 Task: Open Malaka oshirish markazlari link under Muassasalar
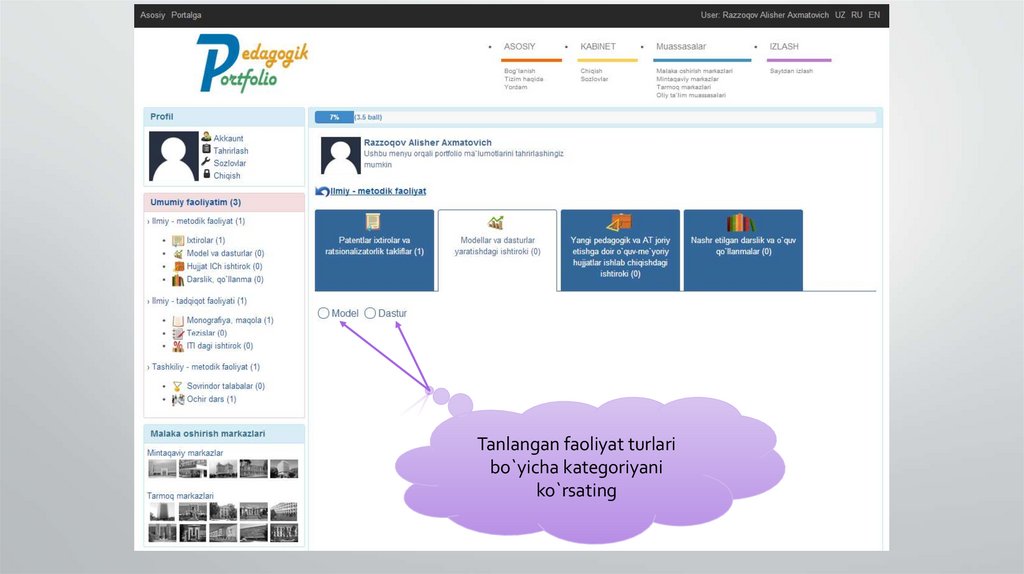point(694,71)
